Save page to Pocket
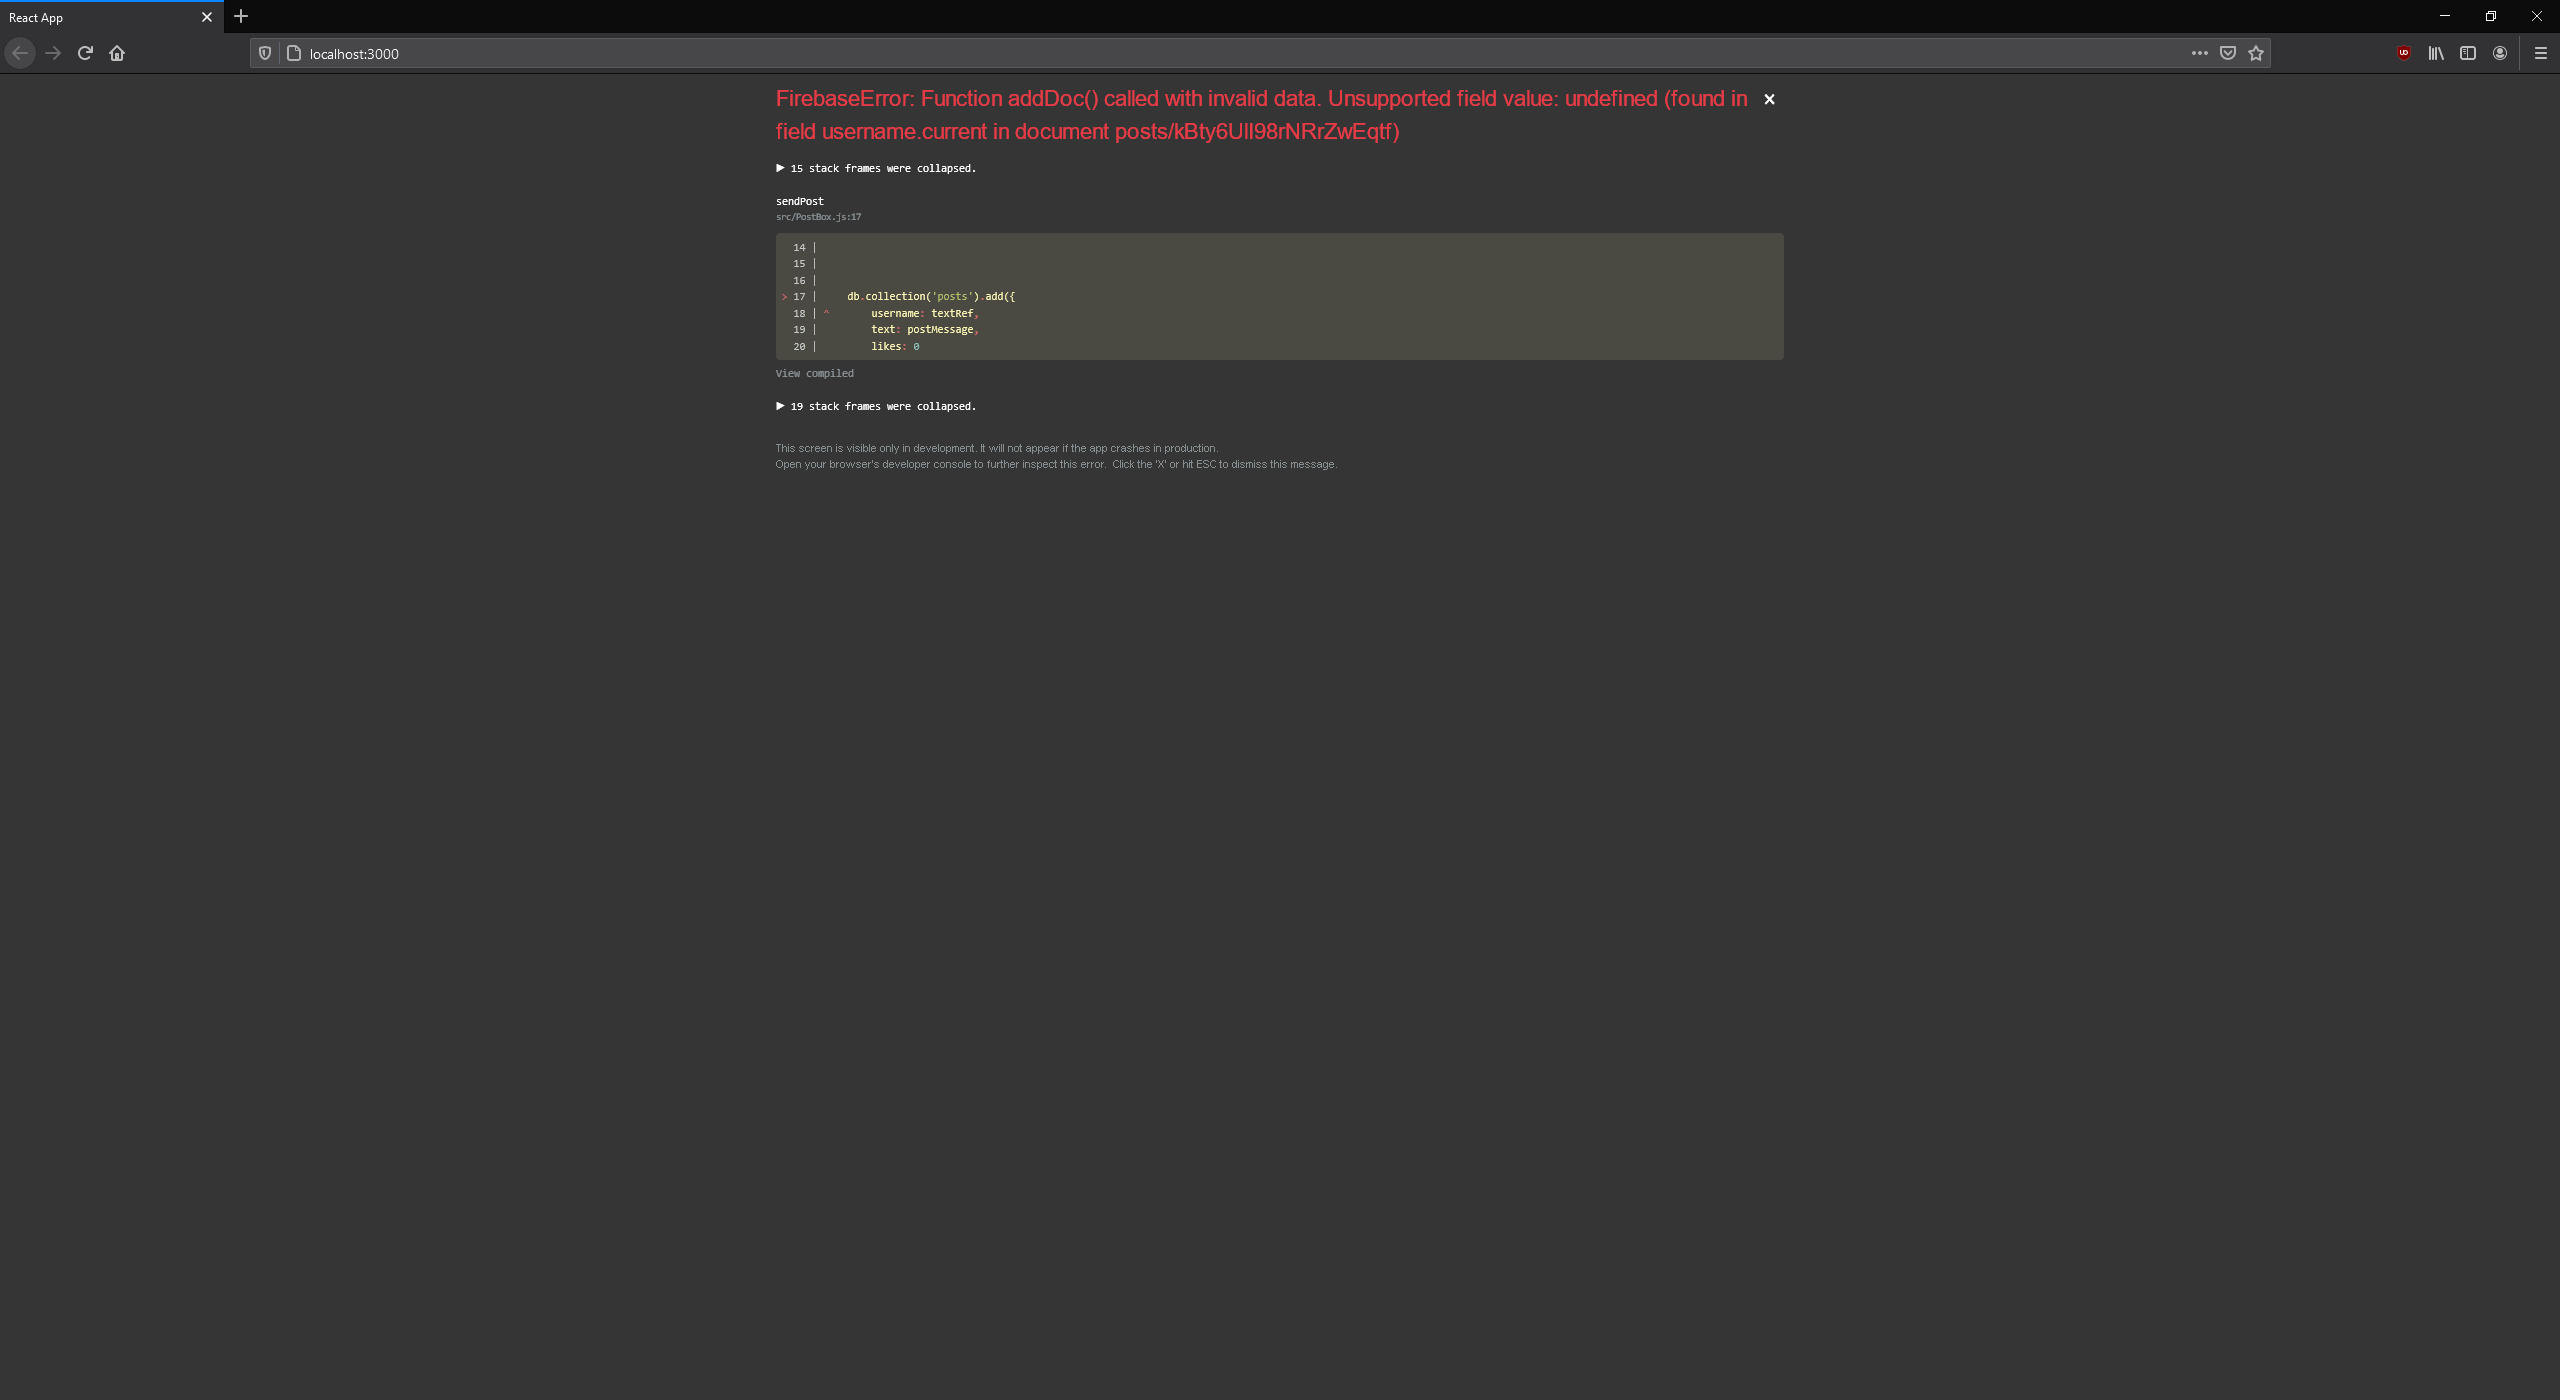This screenshot has width=2560, height=1400. (x=2228, y=53)
